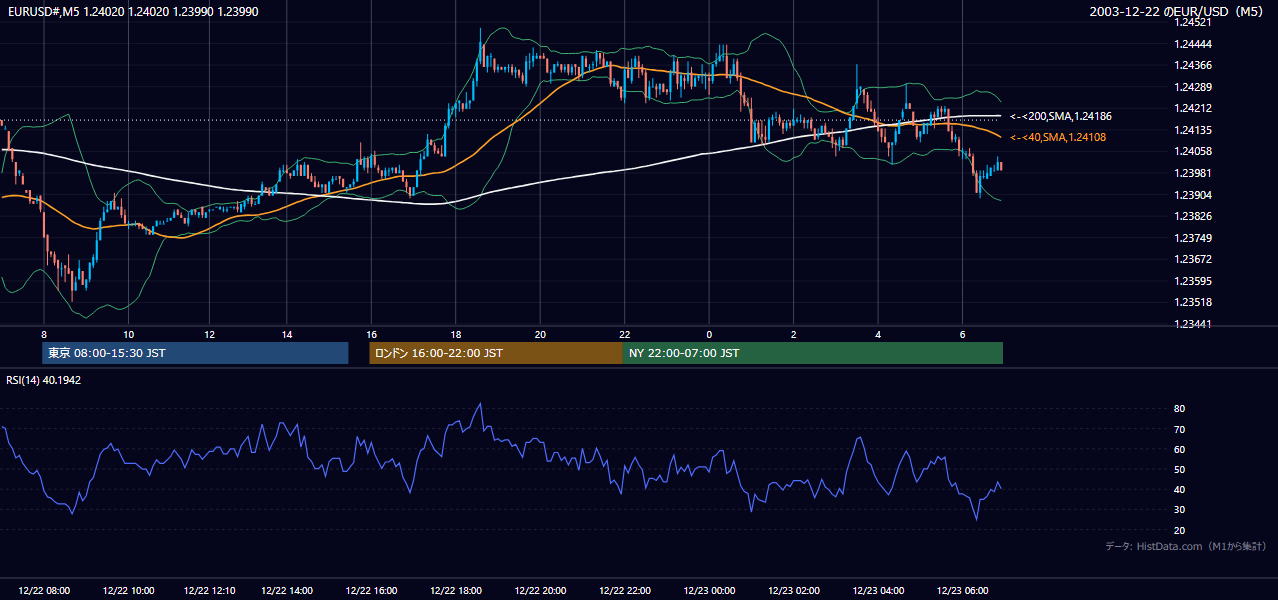Click hour 4 on the price chart hour axis
Viewport: 1278px width, 600px height.
coord(878,334)
